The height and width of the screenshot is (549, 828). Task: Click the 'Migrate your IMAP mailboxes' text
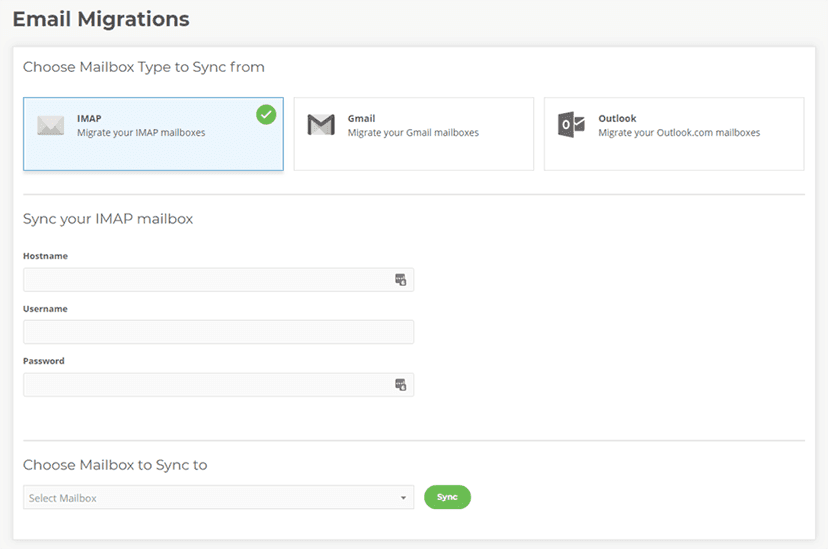point(141,132)
